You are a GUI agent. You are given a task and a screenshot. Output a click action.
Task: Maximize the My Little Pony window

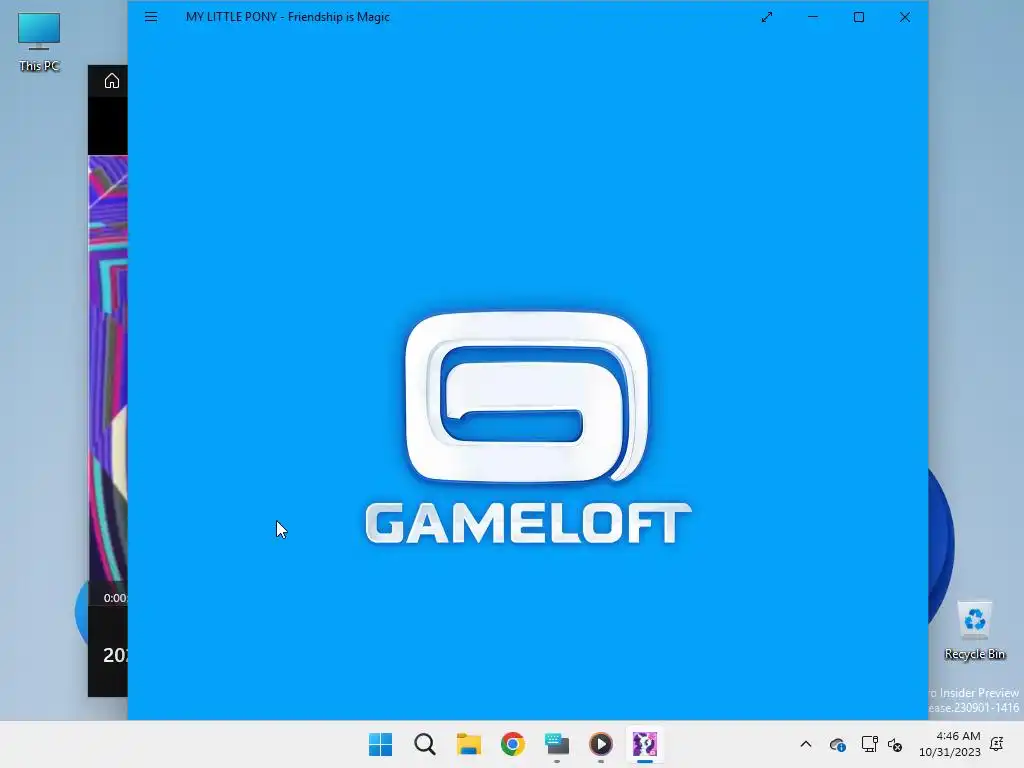click(859, 17)
